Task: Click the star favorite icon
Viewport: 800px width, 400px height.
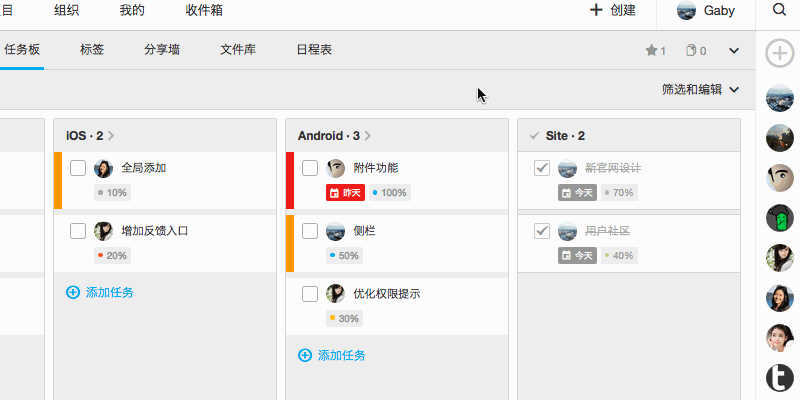Action: click(x=651, y=50)
